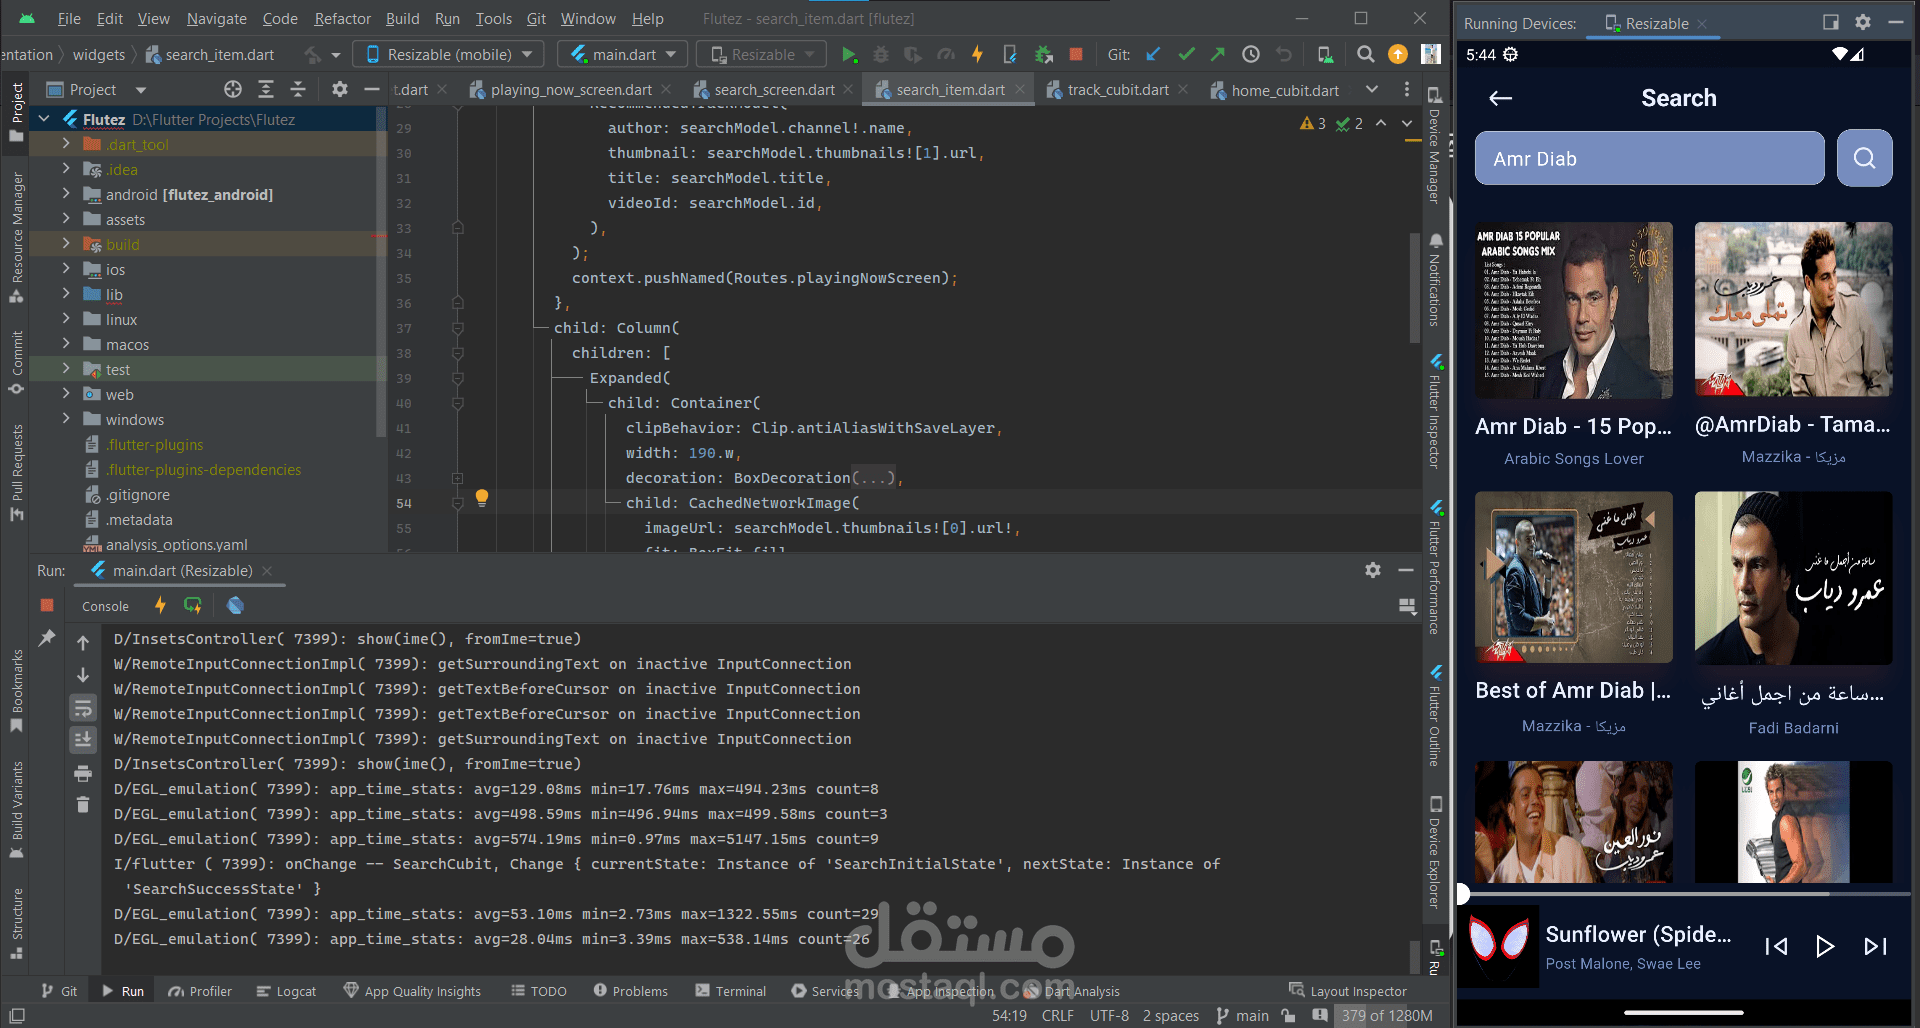
Task: Open the Tools menu
Action: click(x=493, y=19)
